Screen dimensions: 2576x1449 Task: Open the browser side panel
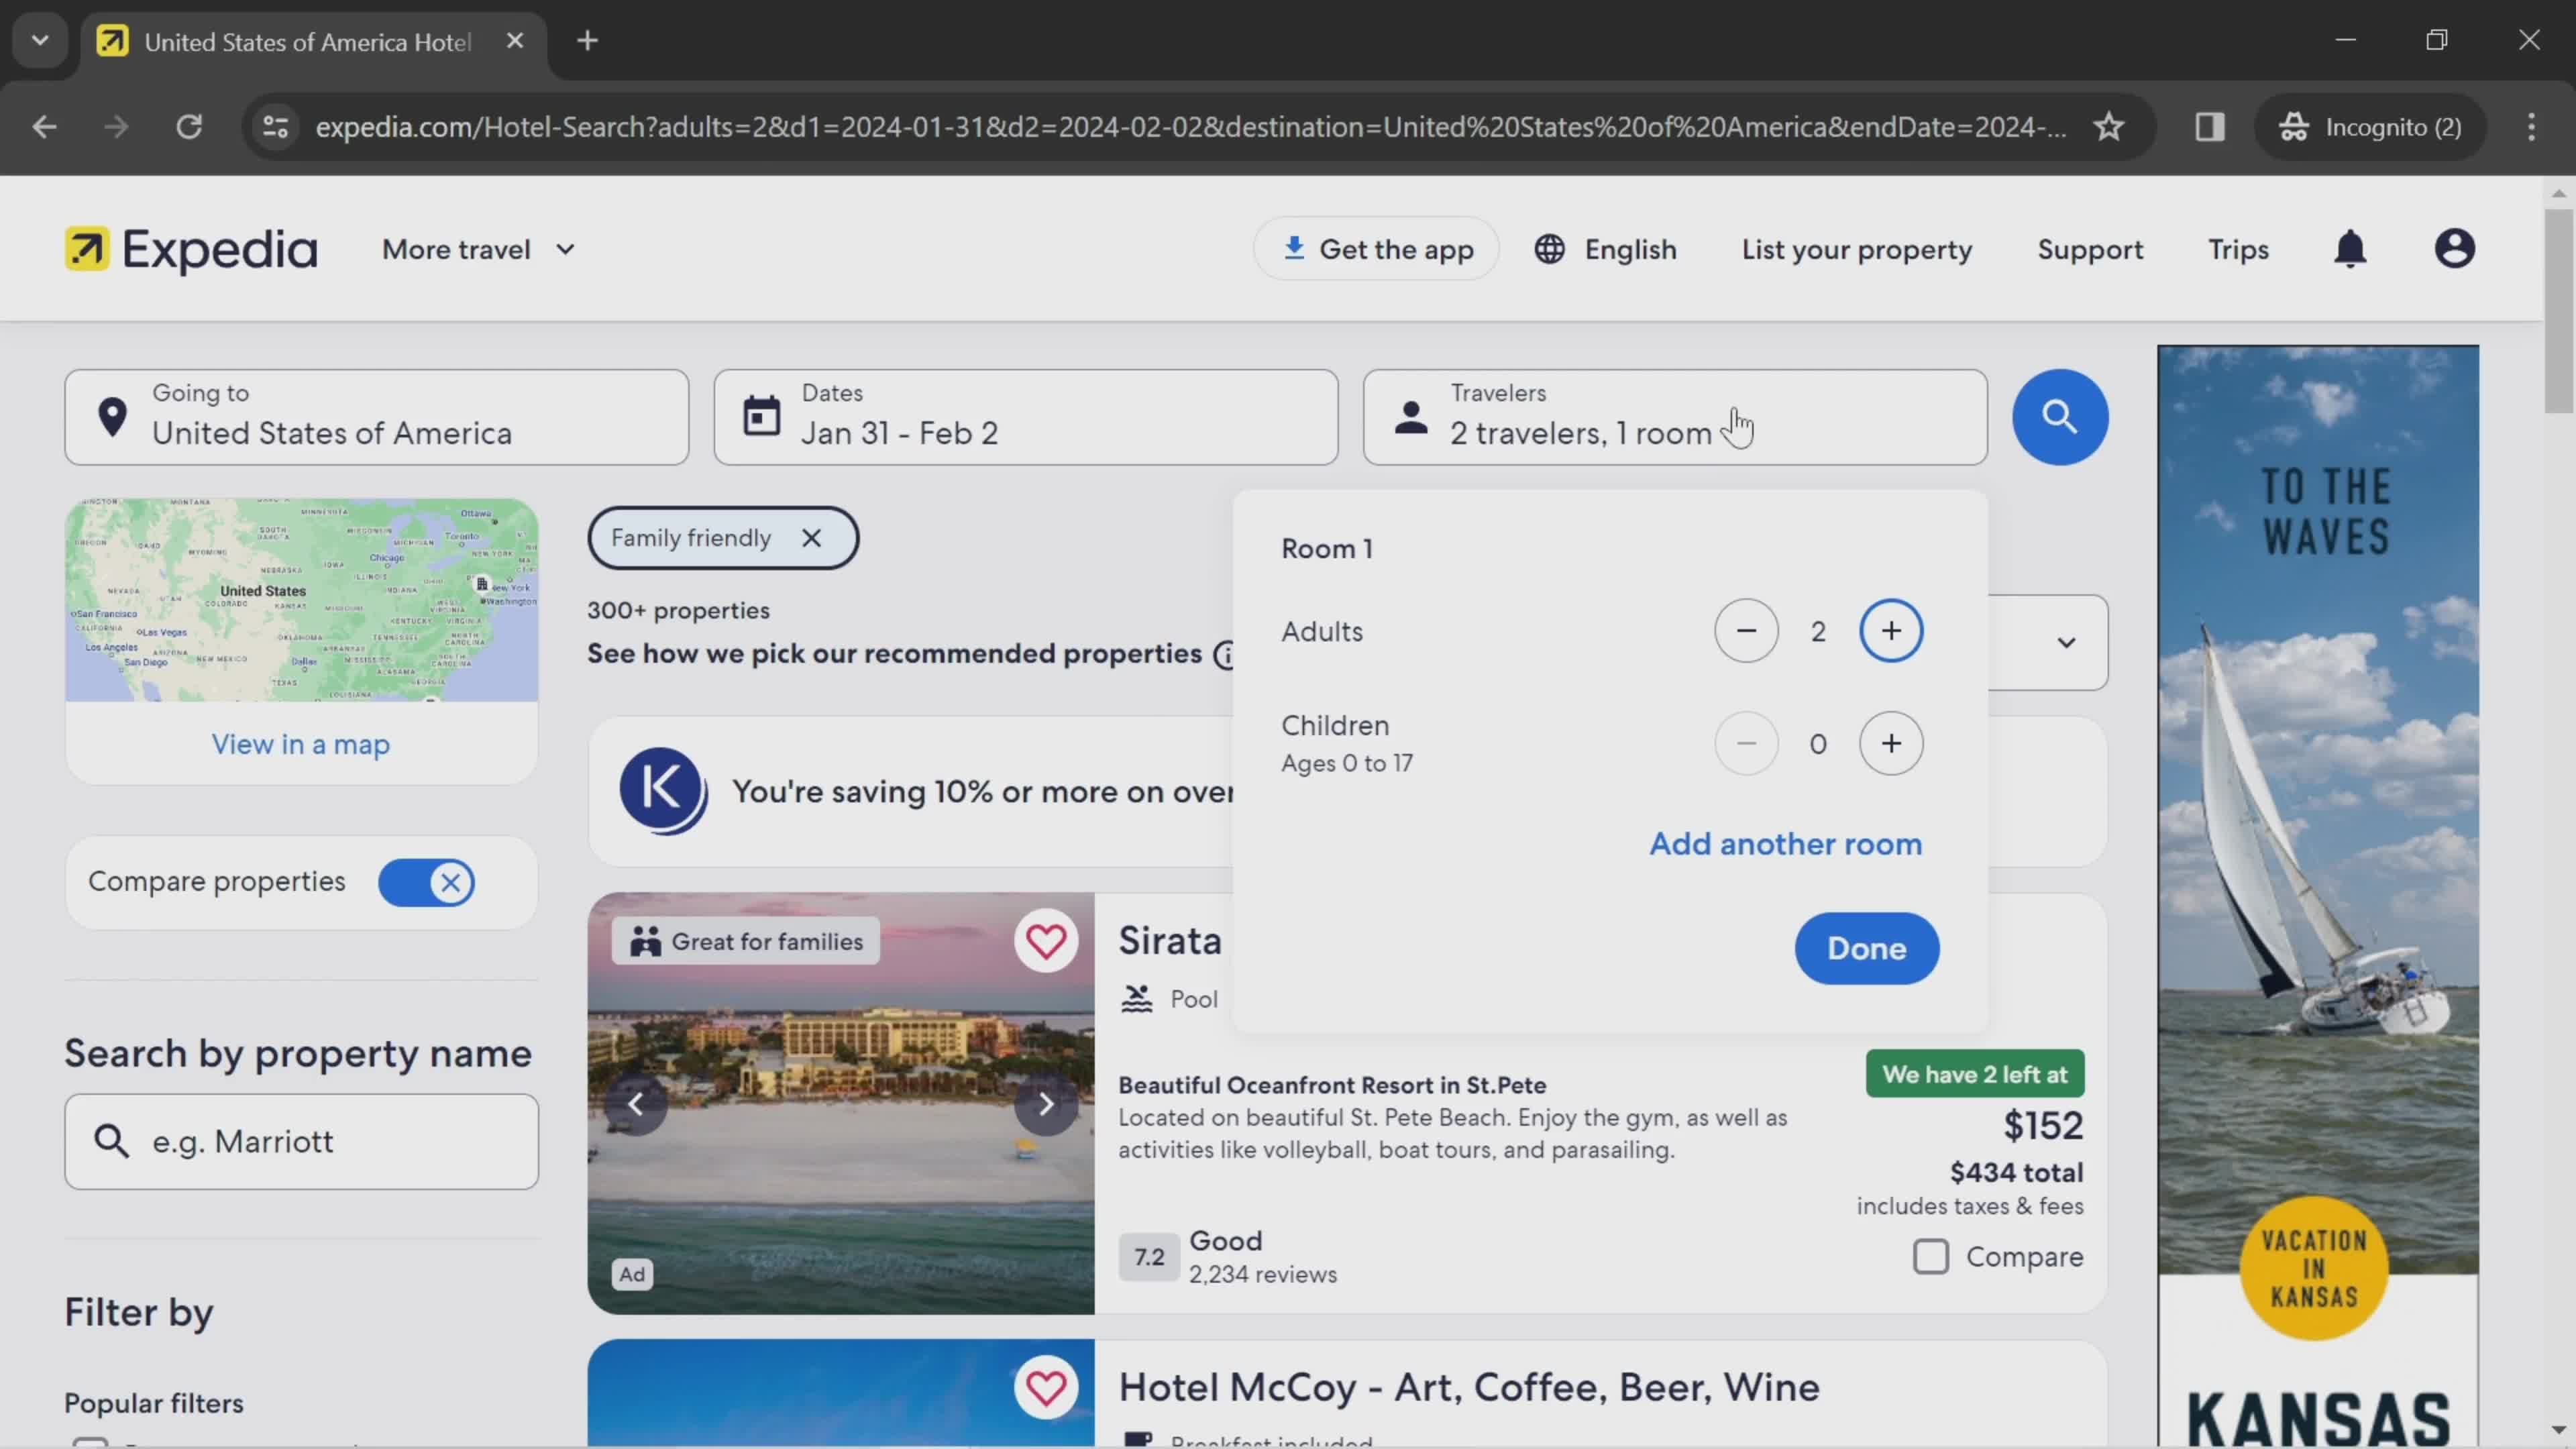[2210, 127]
